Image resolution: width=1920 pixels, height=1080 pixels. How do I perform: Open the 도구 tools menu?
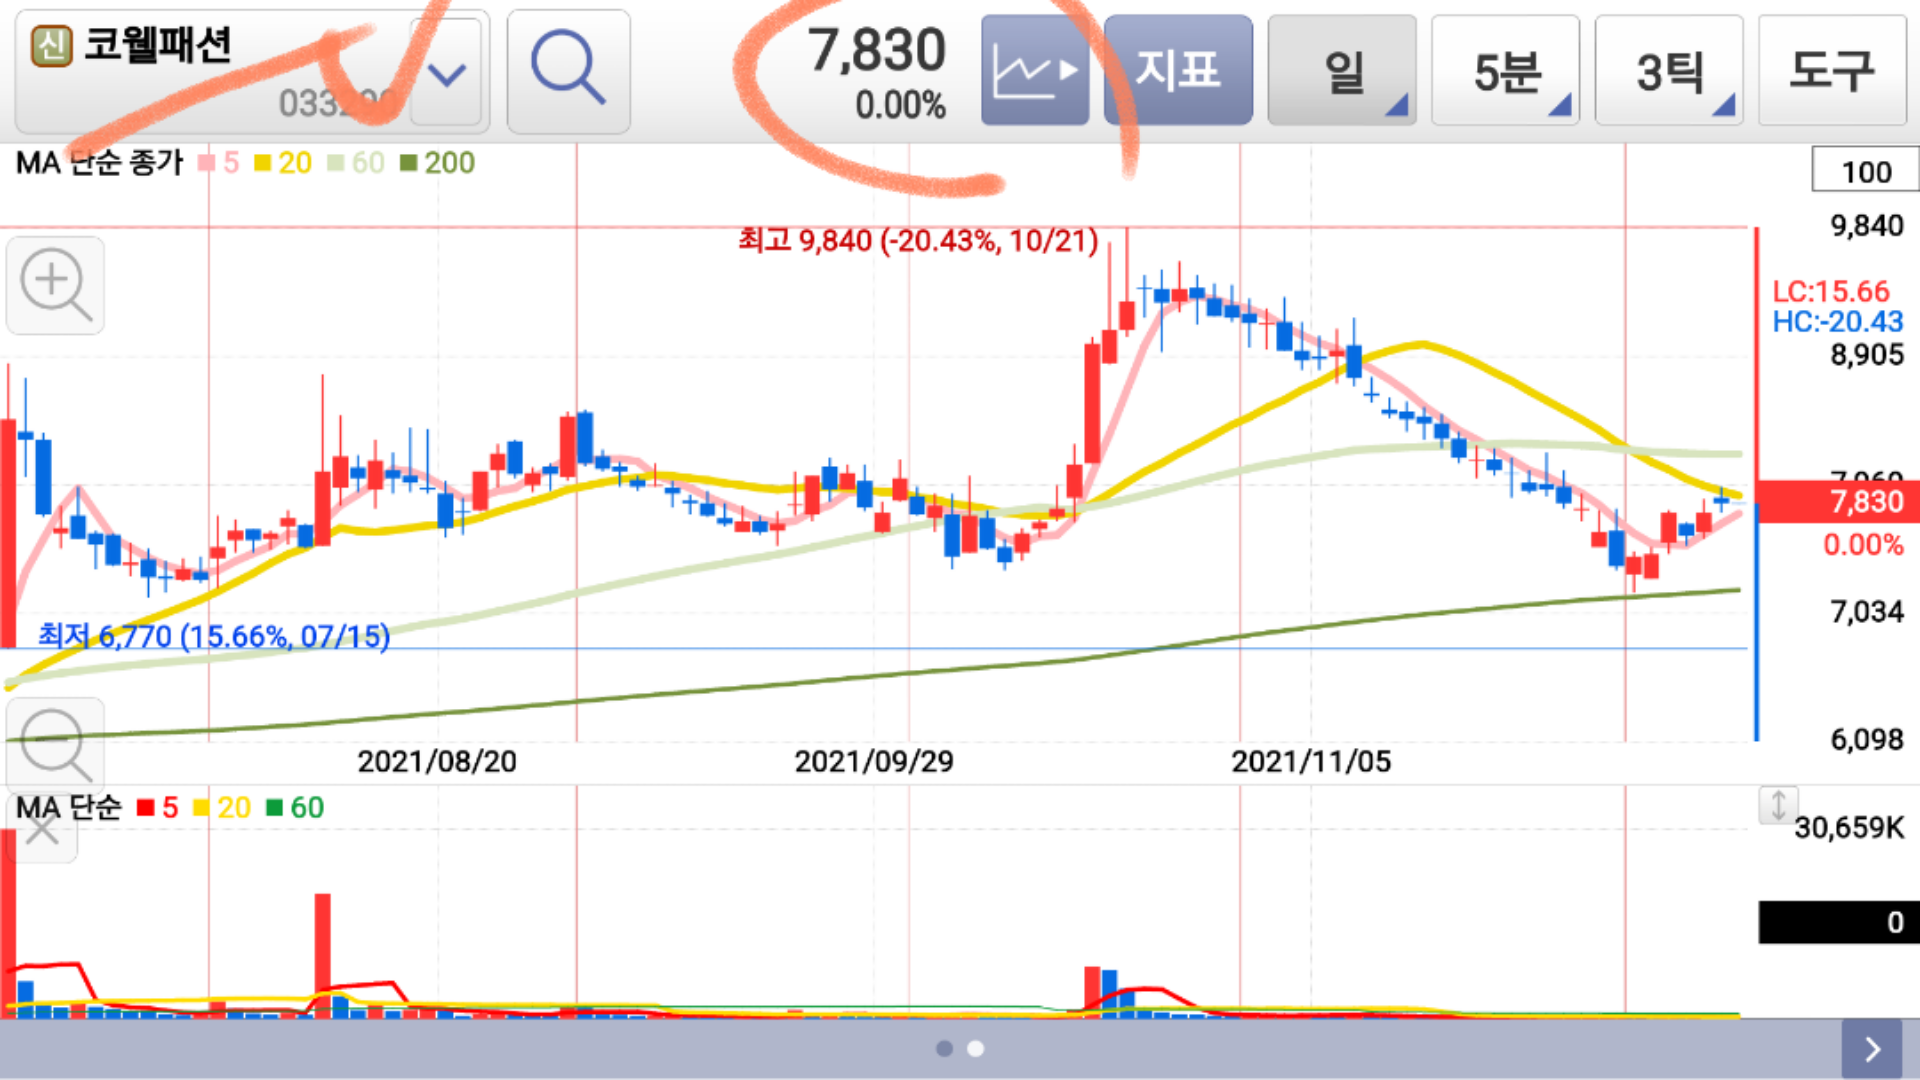pos(1832,71)
